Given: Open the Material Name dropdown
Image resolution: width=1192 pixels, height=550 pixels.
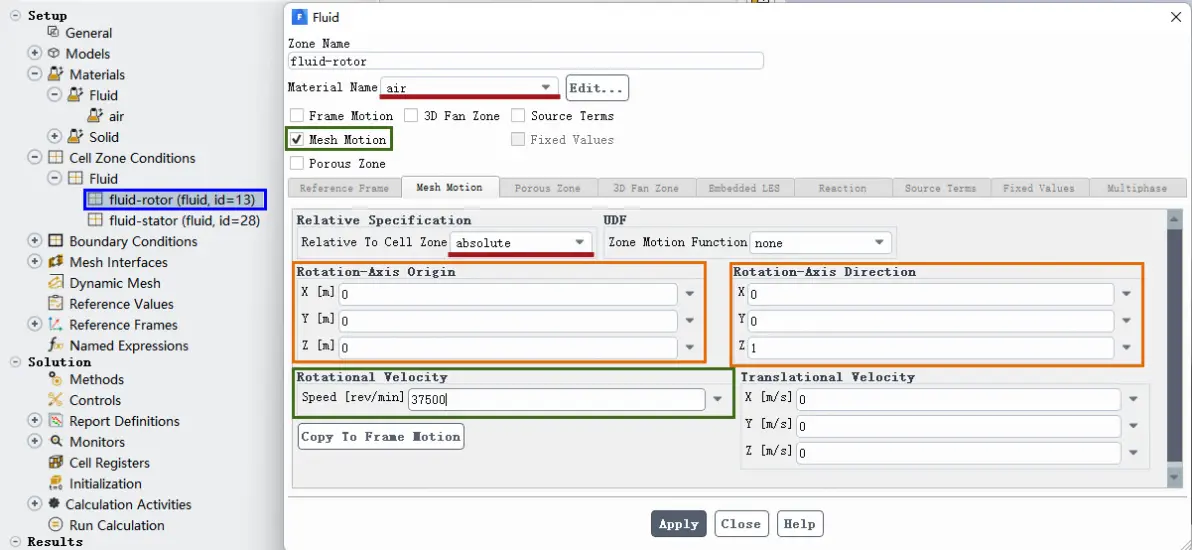Looking at the screenshot, I should pos(469,87).
